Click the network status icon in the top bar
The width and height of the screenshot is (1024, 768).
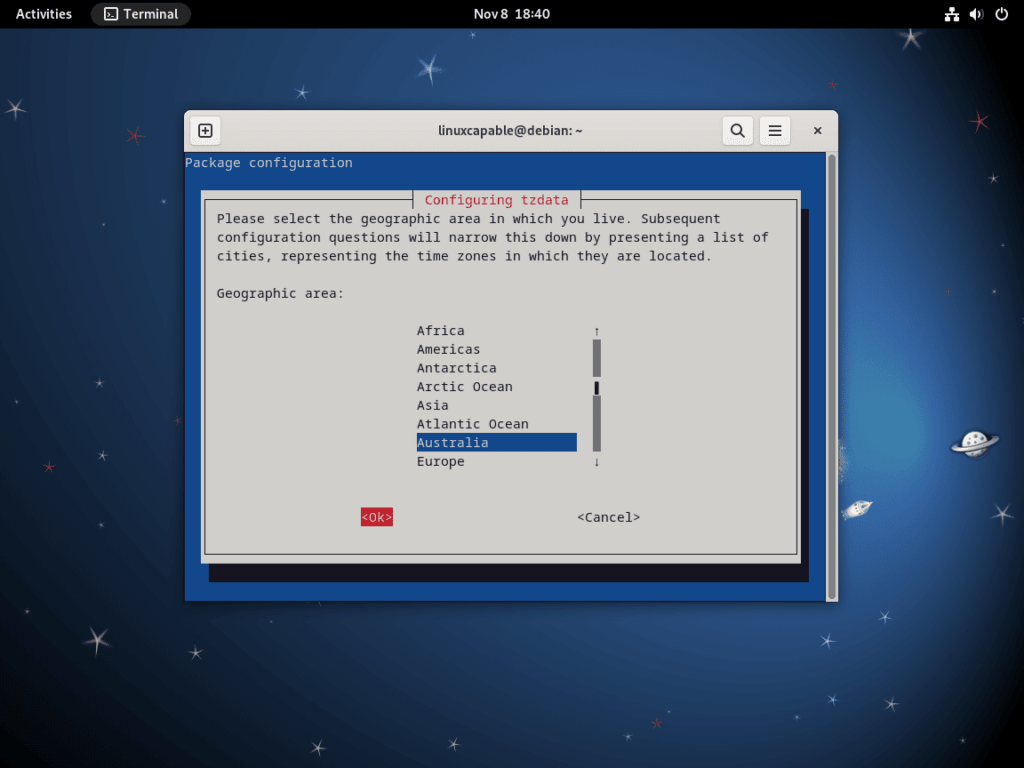click(951, 14)
